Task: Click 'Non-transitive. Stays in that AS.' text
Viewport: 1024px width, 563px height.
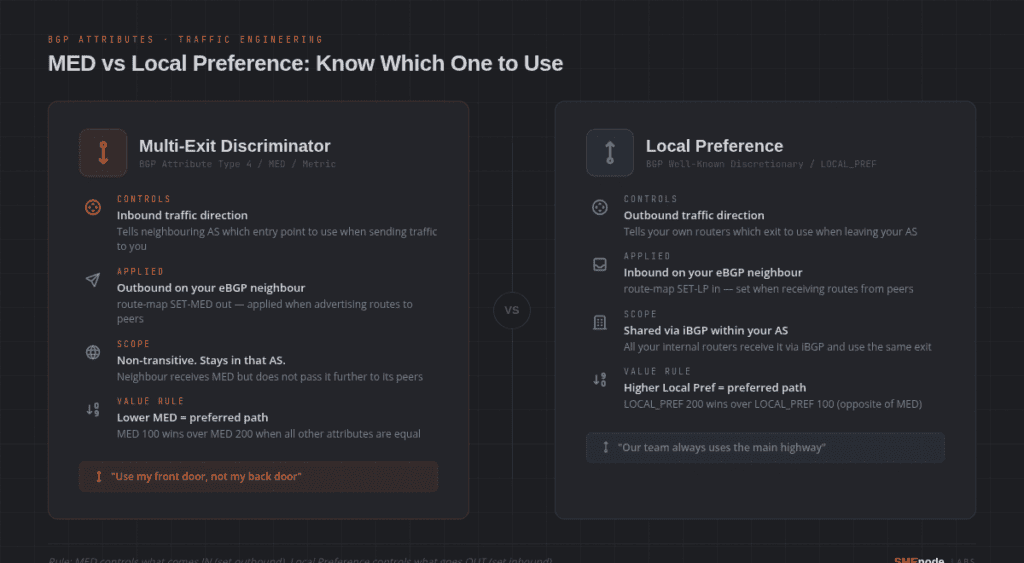Action: pyautogui.click(x=201, y=360)
